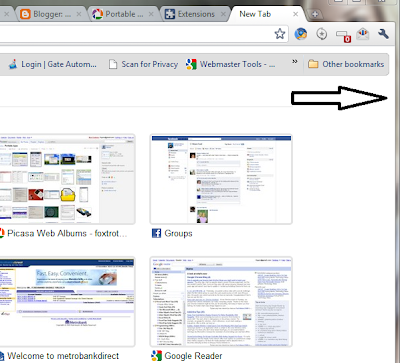400x363 pixels.
Task: Click the puzzle piece Extensions favicon
Action: pyautogui.click(x=170, y=14)
